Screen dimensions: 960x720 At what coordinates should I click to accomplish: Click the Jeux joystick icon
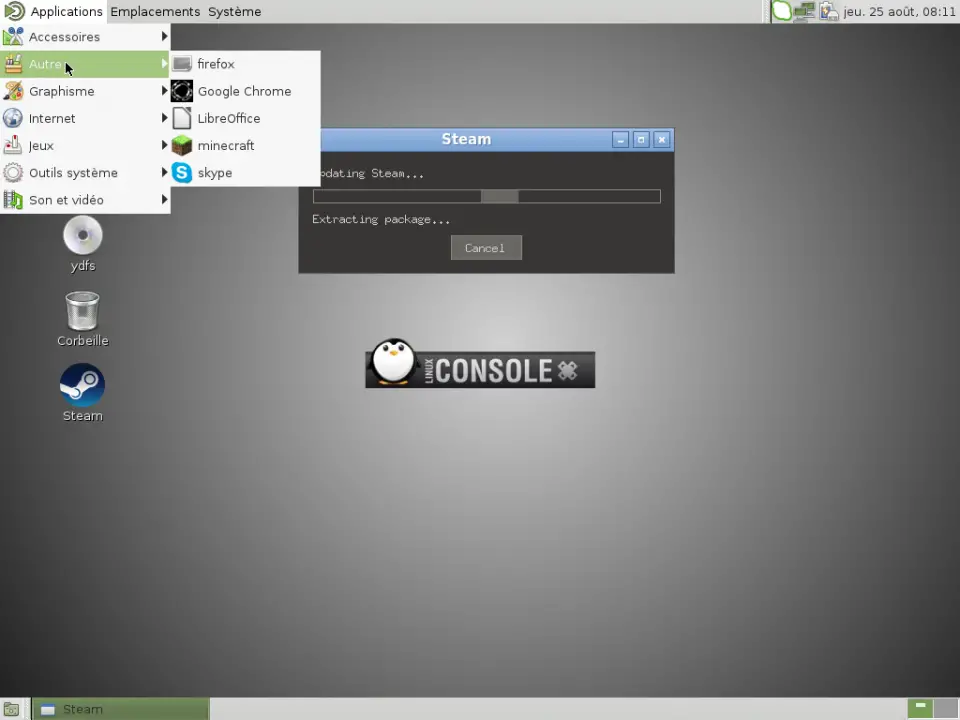(x=13, y=145)
